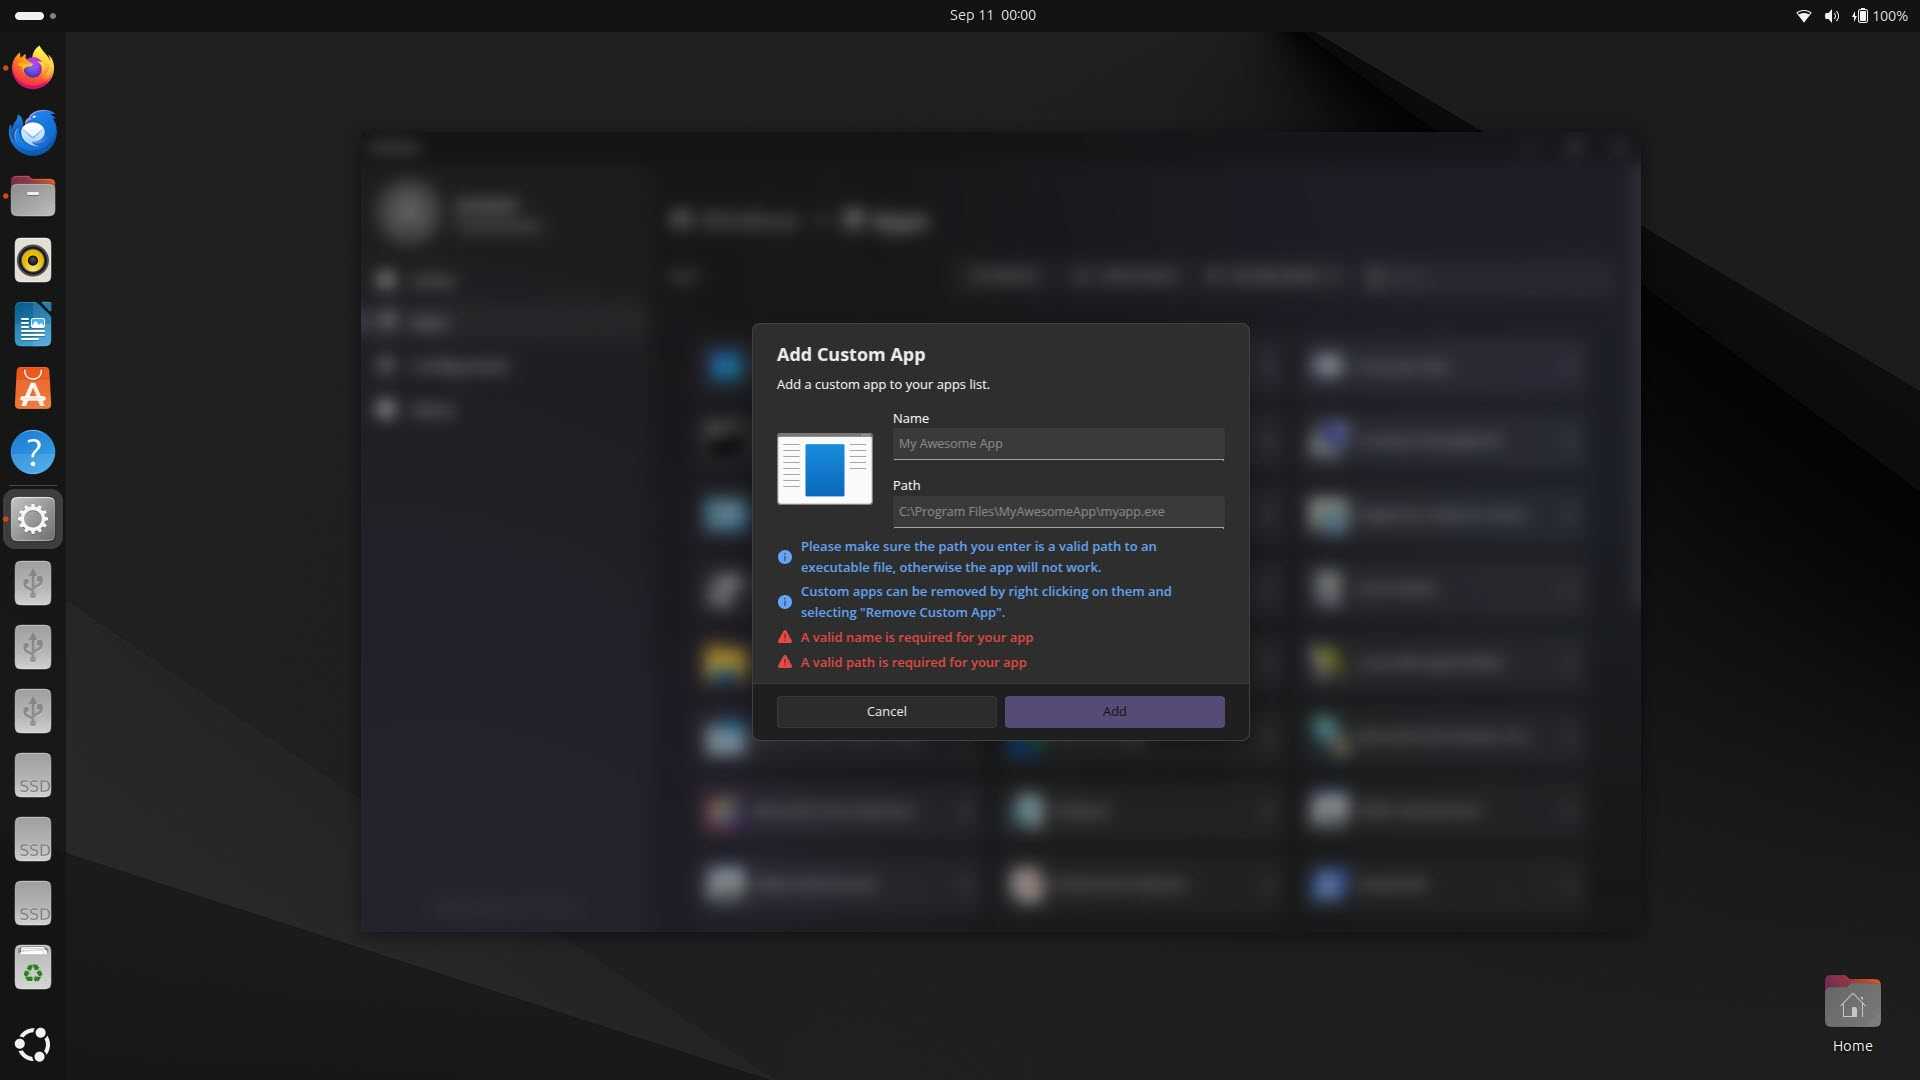The width and height of the screenshot is (1920, 1080).
Task: Click the volume icon in top bar
Action: tap(1831, 16)
